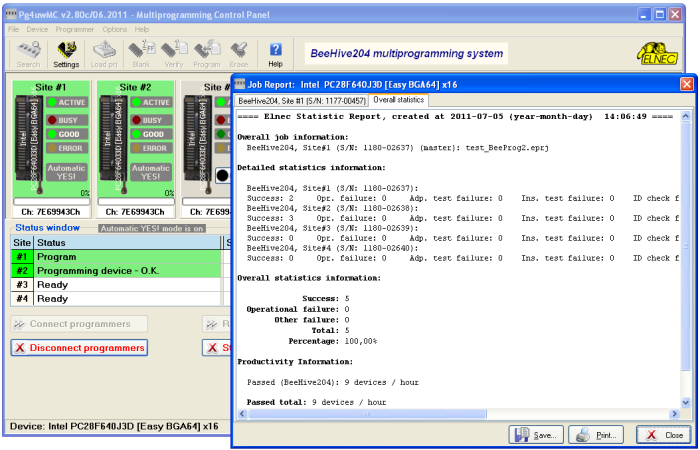The width and height of the screenshot is (700, 450).
Task: Switch to the BeeHive204, Site #1 report tab
Action: pyautogui.click(x=302, y=101)
